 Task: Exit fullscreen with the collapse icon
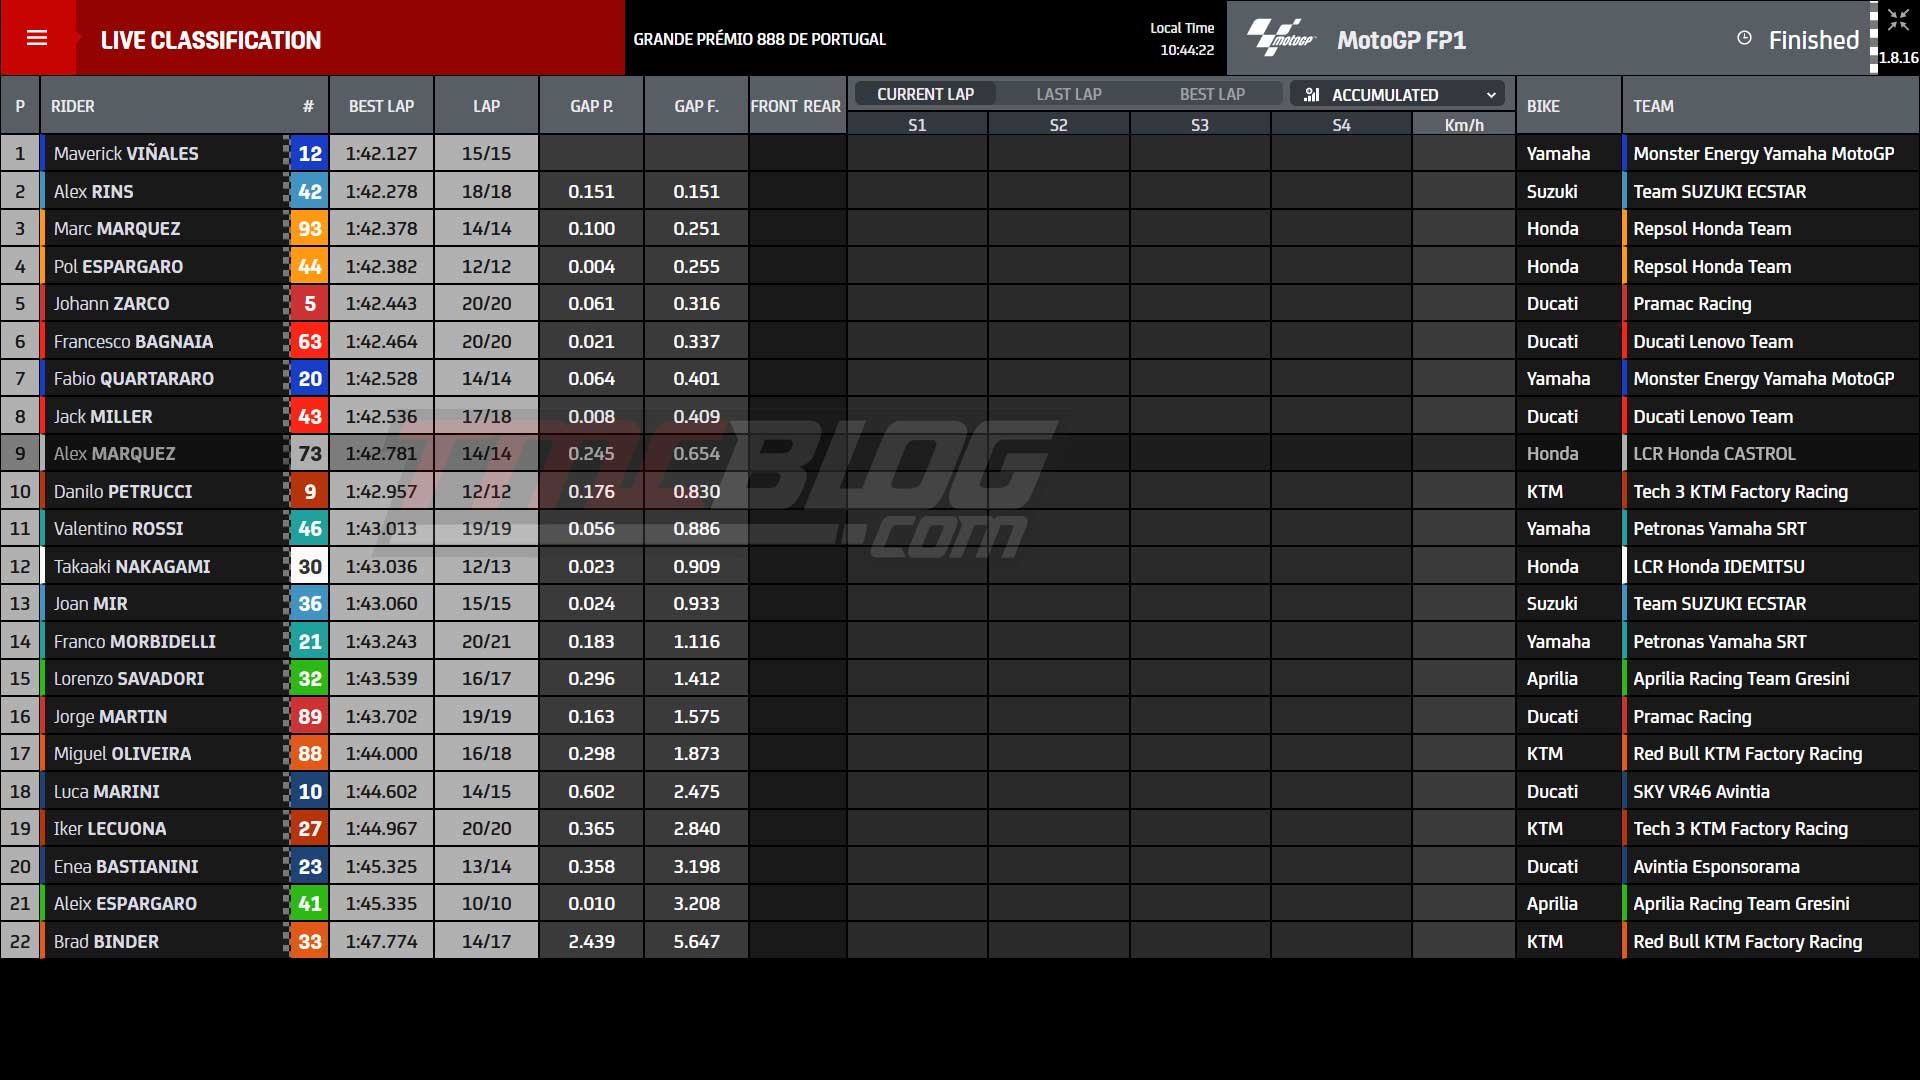tap(1898, 21)
